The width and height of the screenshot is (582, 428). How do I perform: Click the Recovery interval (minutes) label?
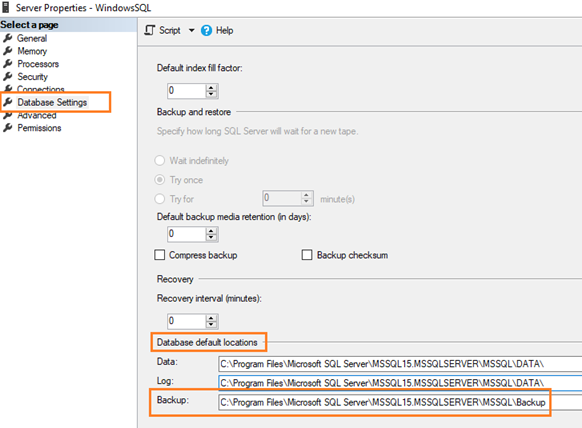[x=209, y=298]
